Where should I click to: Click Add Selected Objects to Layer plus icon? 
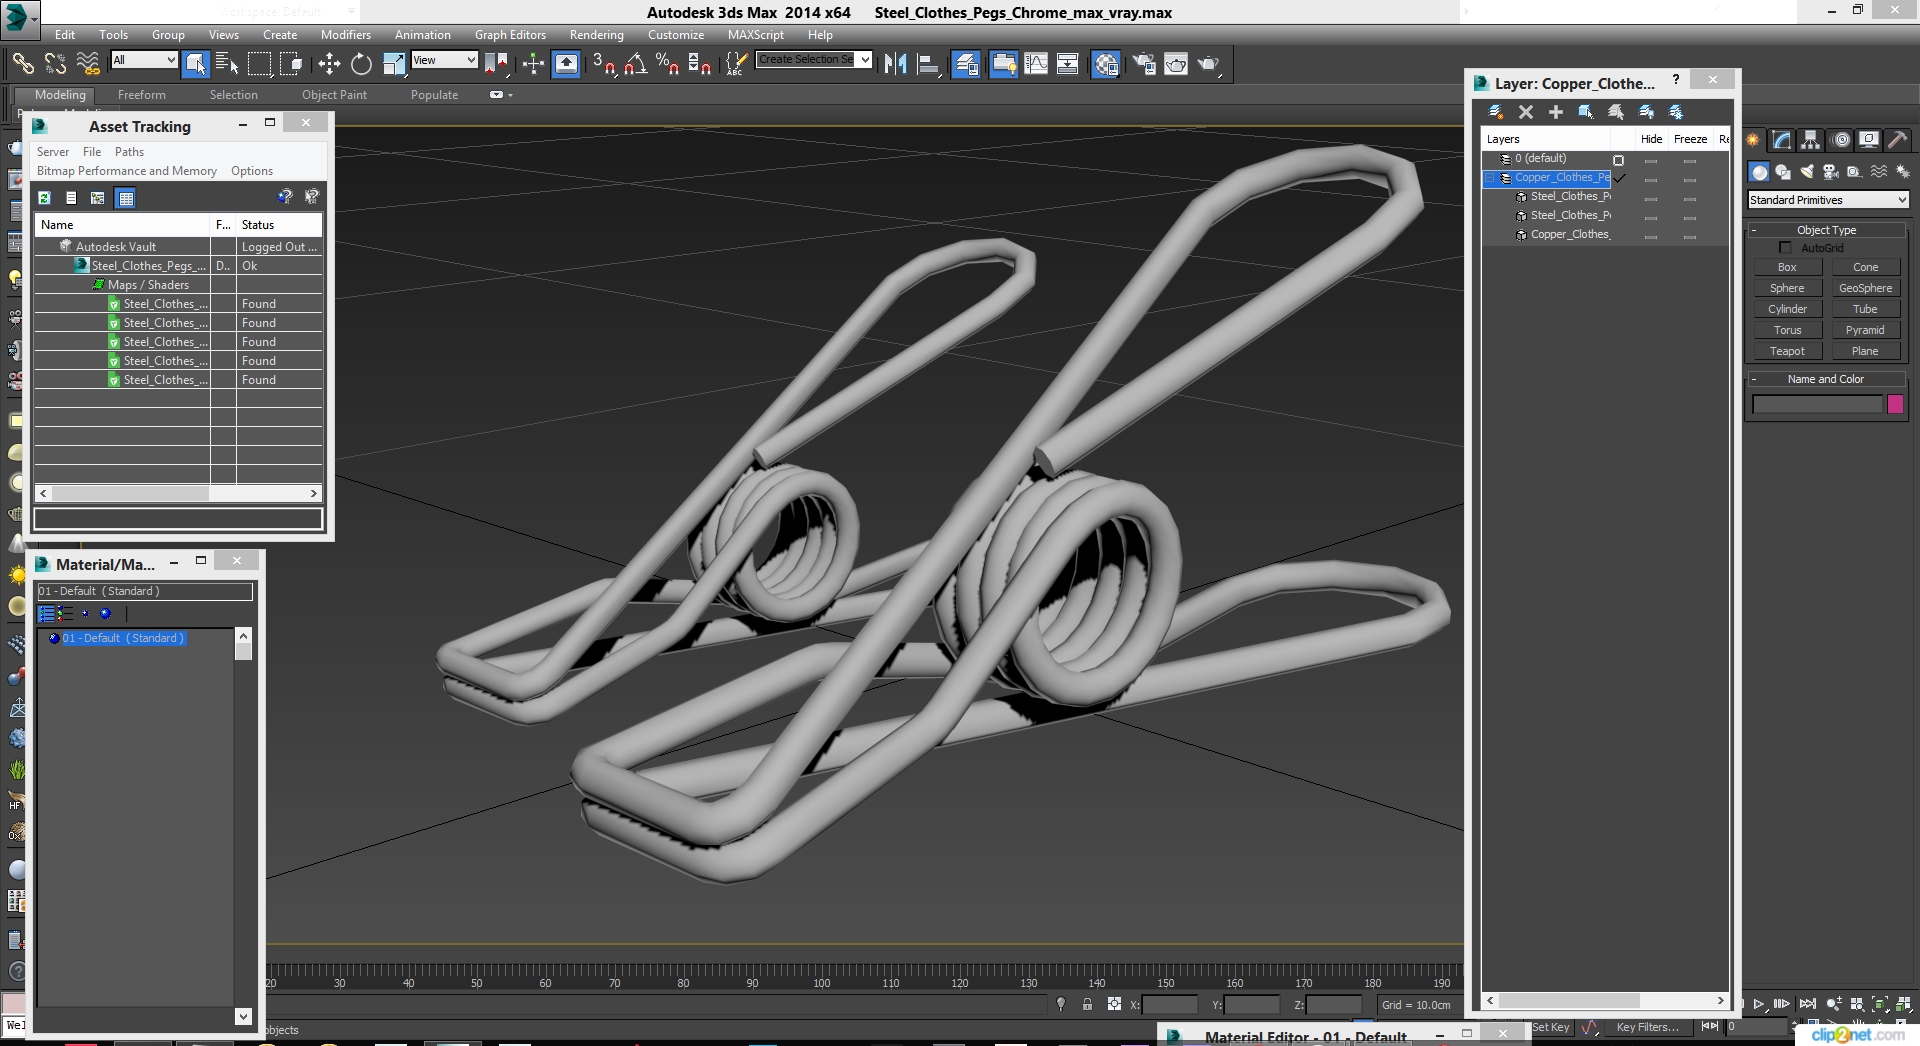coord(1555,112)
